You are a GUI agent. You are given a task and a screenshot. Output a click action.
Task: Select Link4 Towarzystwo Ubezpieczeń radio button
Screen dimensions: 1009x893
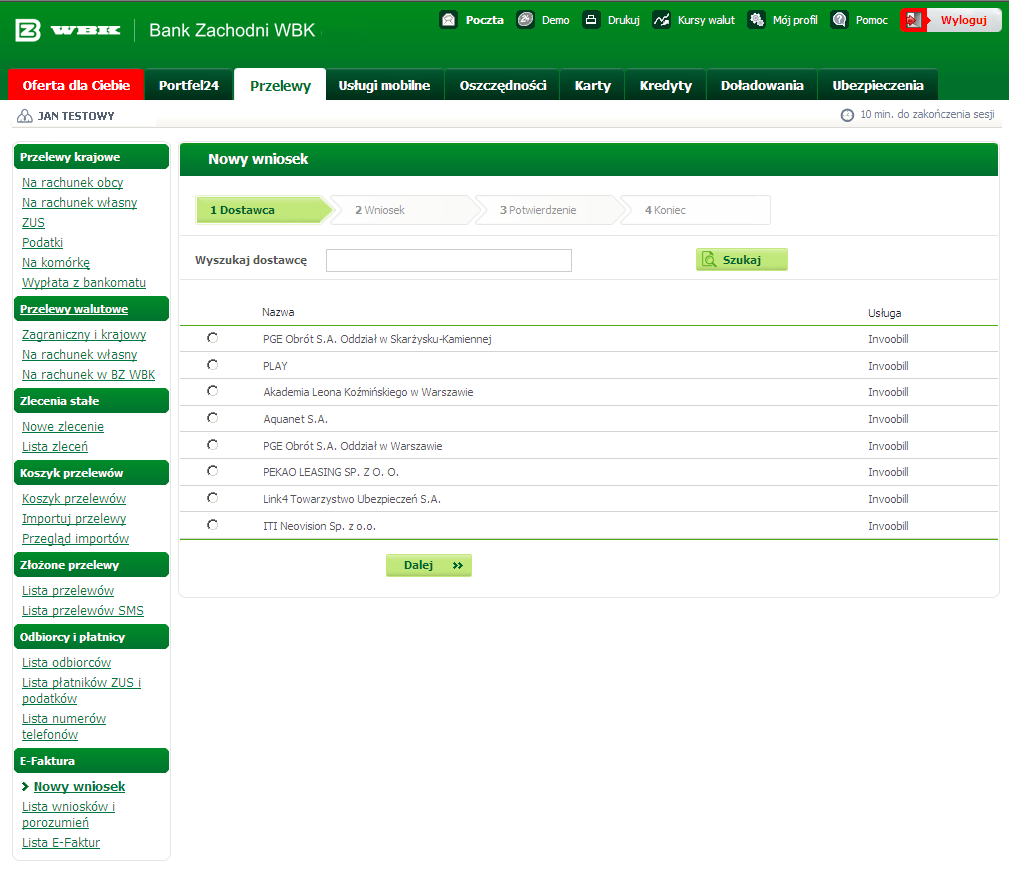tap(212, 498)
